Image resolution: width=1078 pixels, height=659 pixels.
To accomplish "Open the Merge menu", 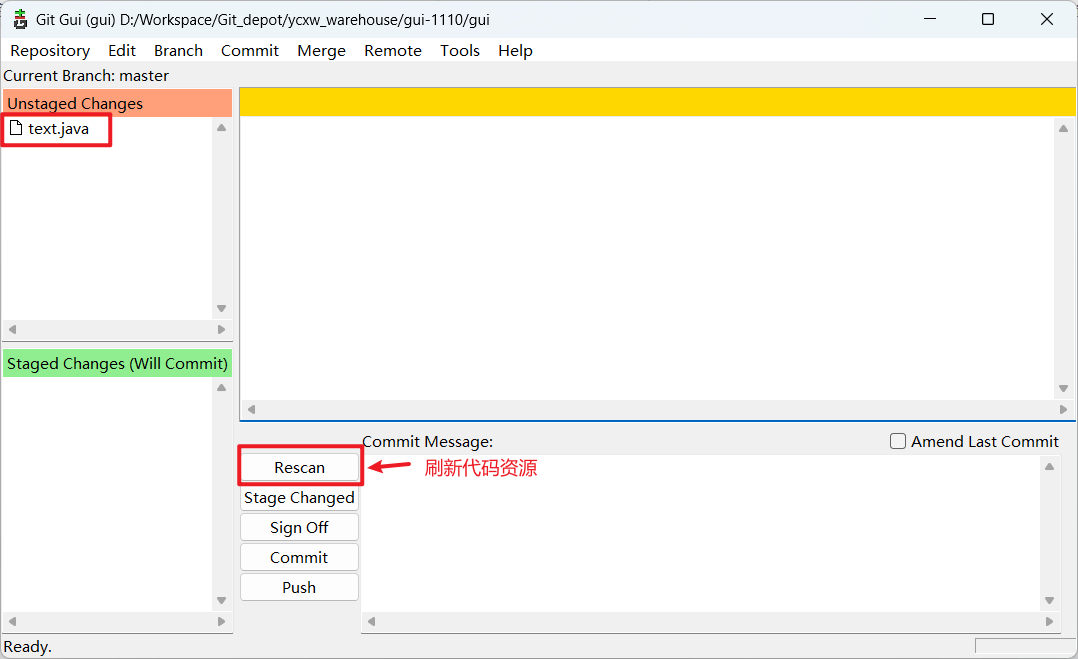I will click(321, 50).
